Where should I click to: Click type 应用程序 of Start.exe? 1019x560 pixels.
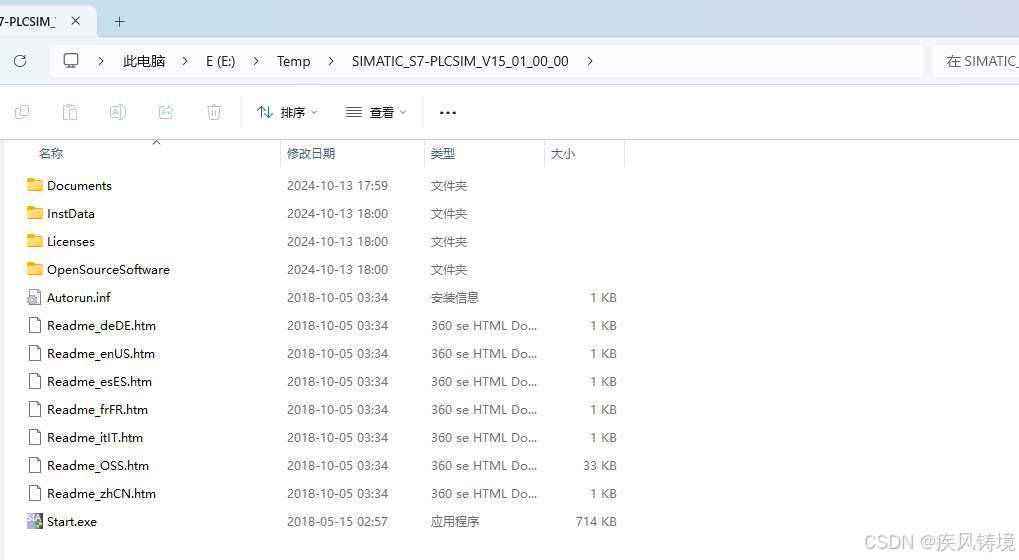pyautogui.click(x=455, y=521)
